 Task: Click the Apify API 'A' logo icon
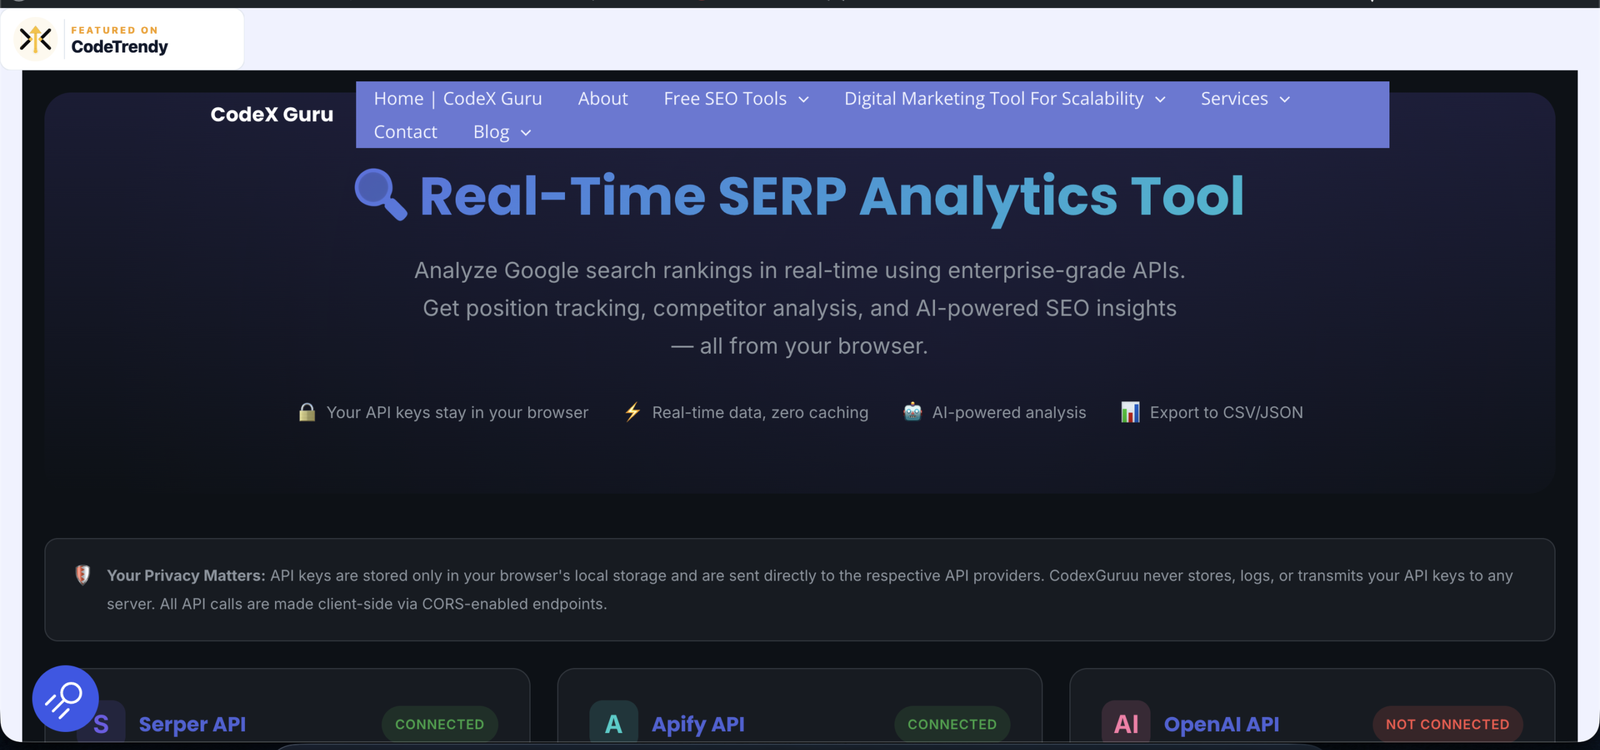(614, 722)
